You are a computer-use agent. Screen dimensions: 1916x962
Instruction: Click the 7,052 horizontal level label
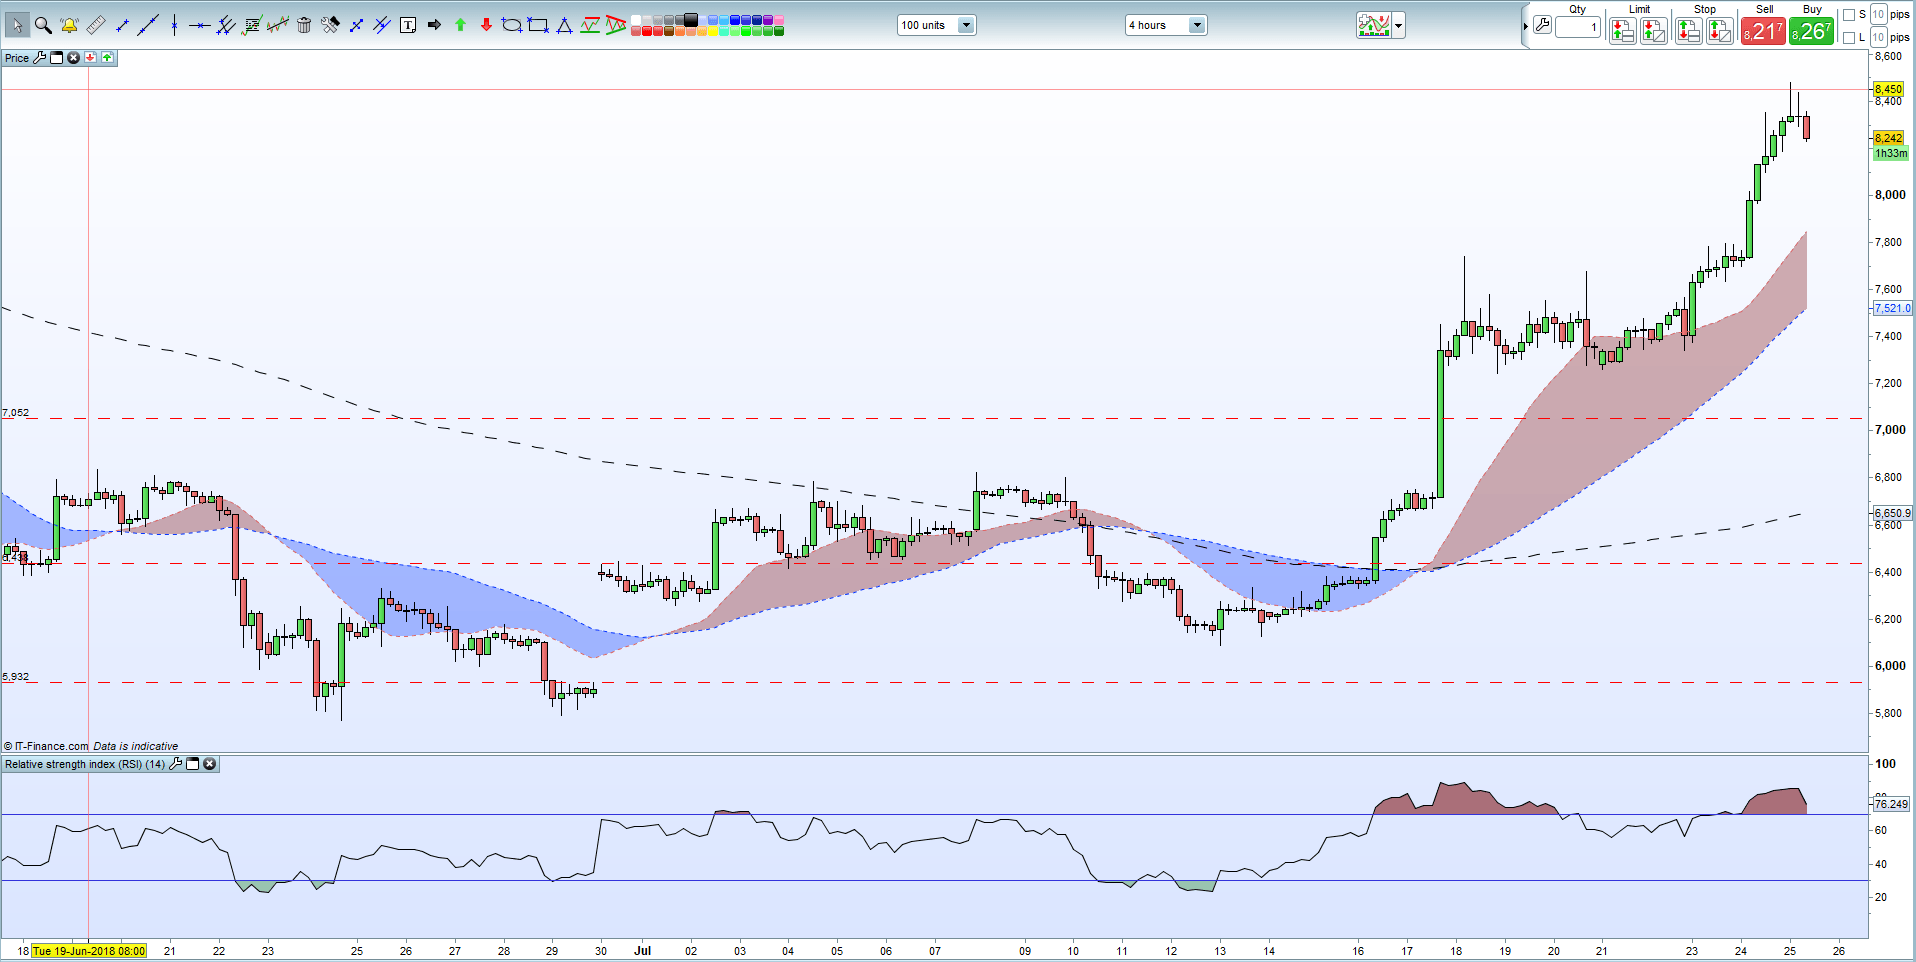pos(16,412)
